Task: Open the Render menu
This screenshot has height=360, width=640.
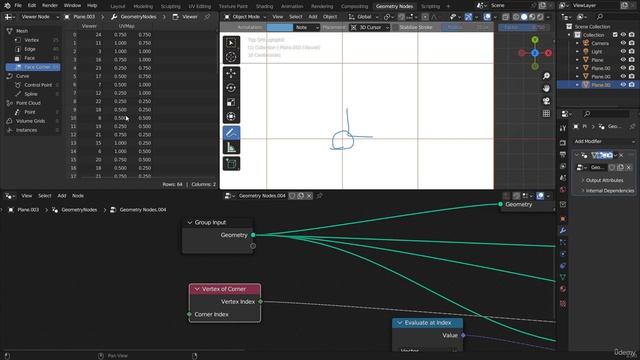Action: click(x=50, y=6)
